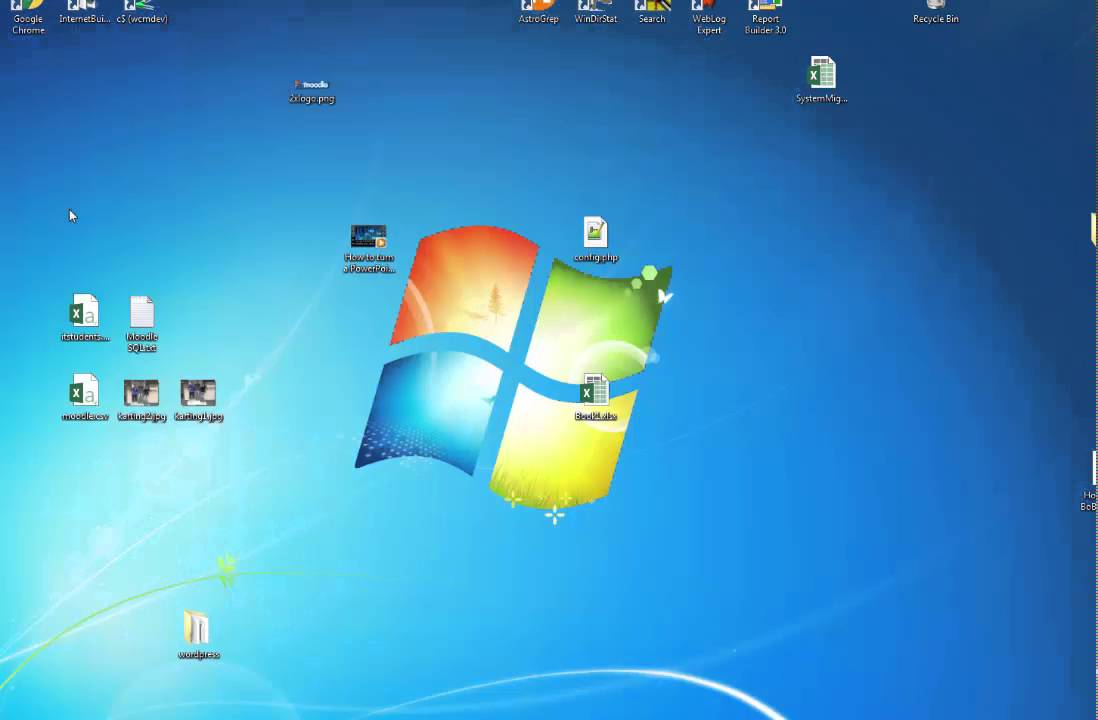Select the 2xlogo.png image file
1098x720 pixels.
coord(312,91)
